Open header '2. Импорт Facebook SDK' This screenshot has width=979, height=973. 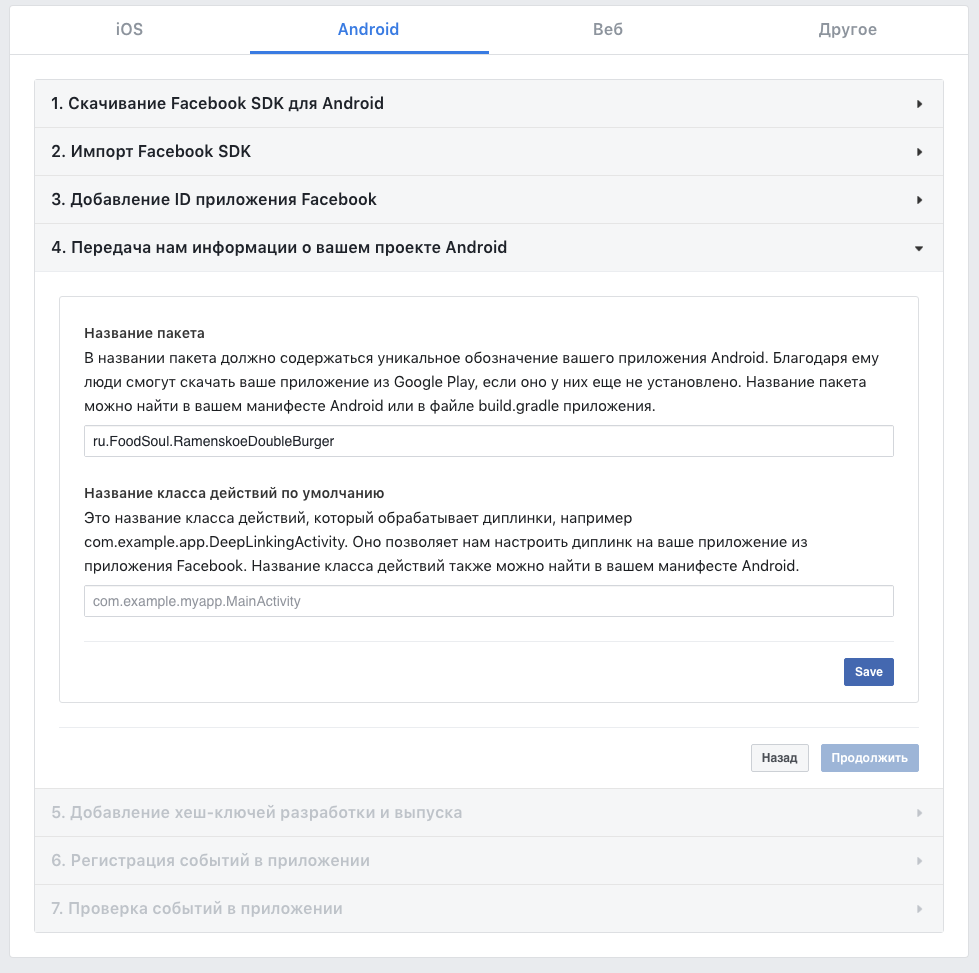(489, 152)
